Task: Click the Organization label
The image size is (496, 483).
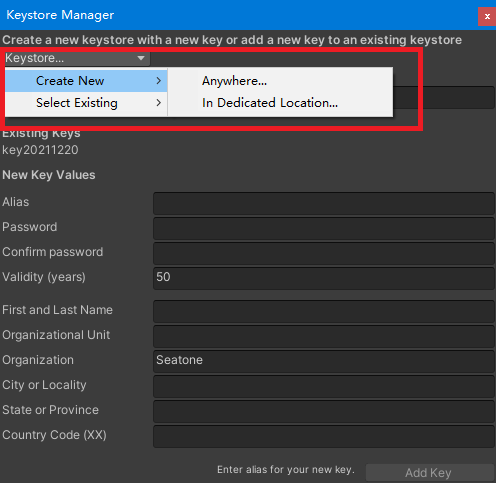Action: pyautogui.click(x=38, y=360)
